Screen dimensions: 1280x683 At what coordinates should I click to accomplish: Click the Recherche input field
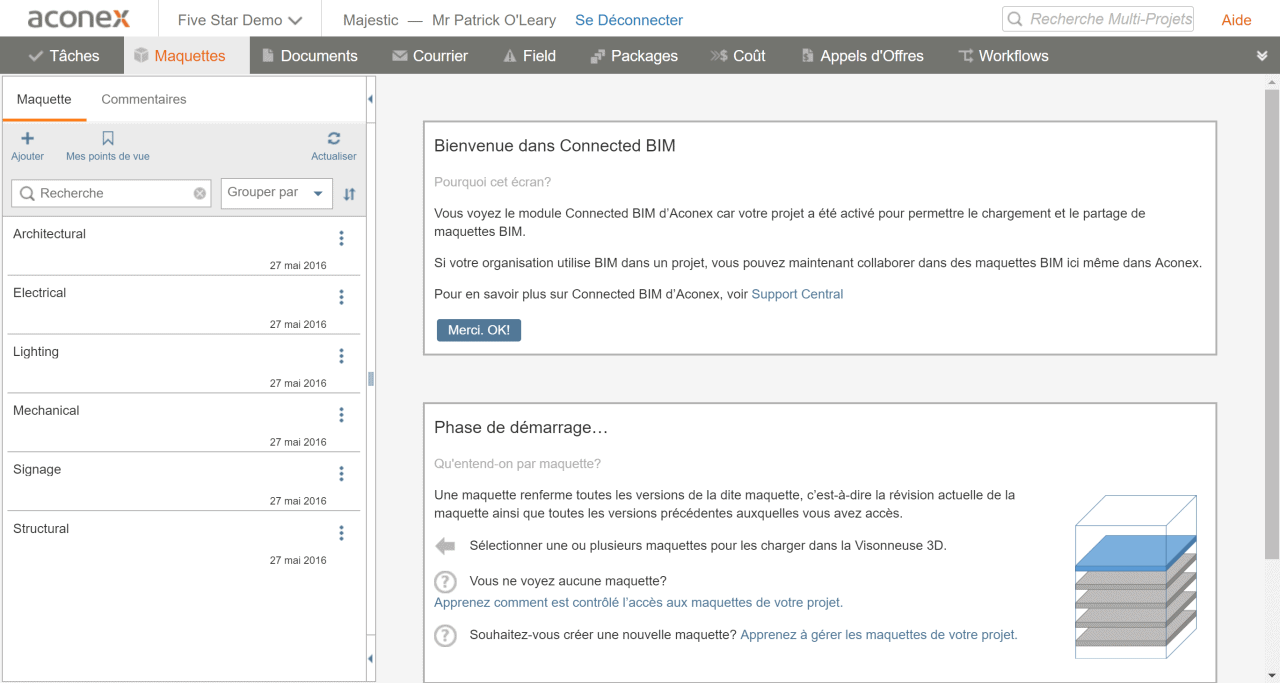tap(110, 193)
